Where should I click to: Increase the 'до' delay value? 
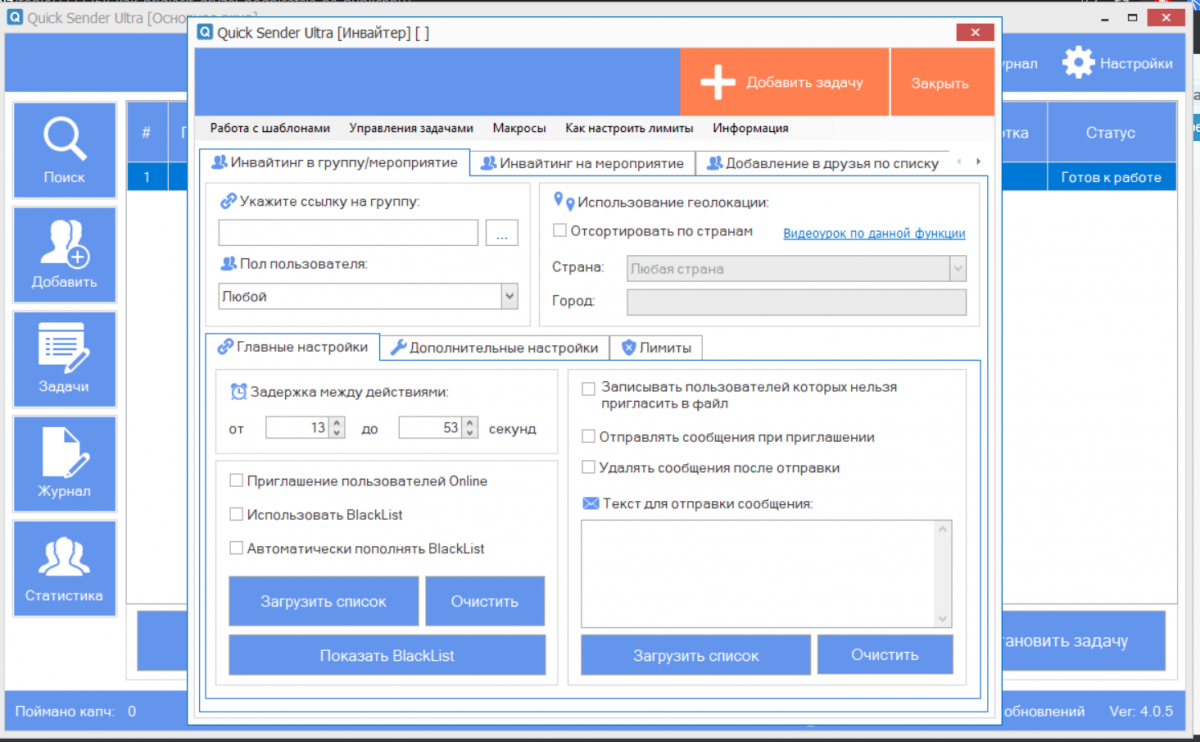pos(470,423)
